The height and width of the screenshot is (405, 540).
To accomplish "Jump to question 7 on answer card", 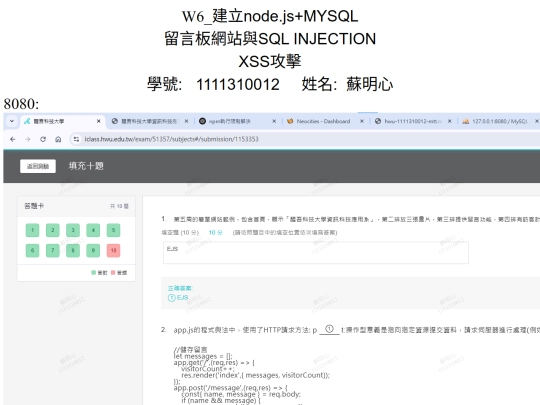I will pyautogui.click(x=53, y=250).
